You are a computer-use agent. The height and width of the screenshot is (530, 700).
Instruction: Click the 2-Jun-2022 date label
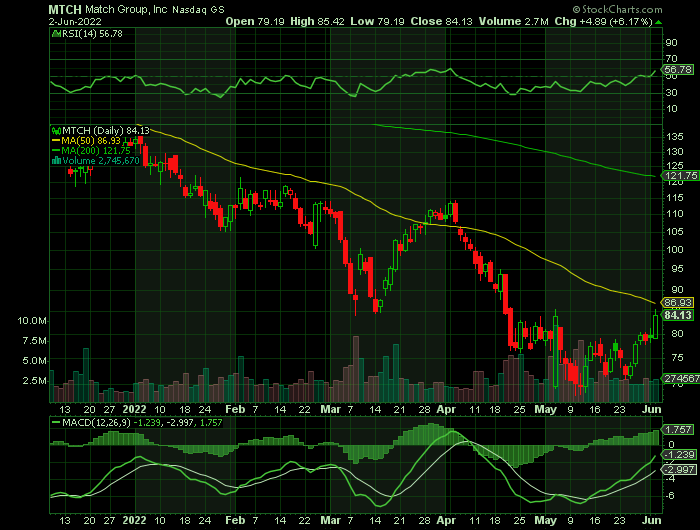[x=75, y=21]
